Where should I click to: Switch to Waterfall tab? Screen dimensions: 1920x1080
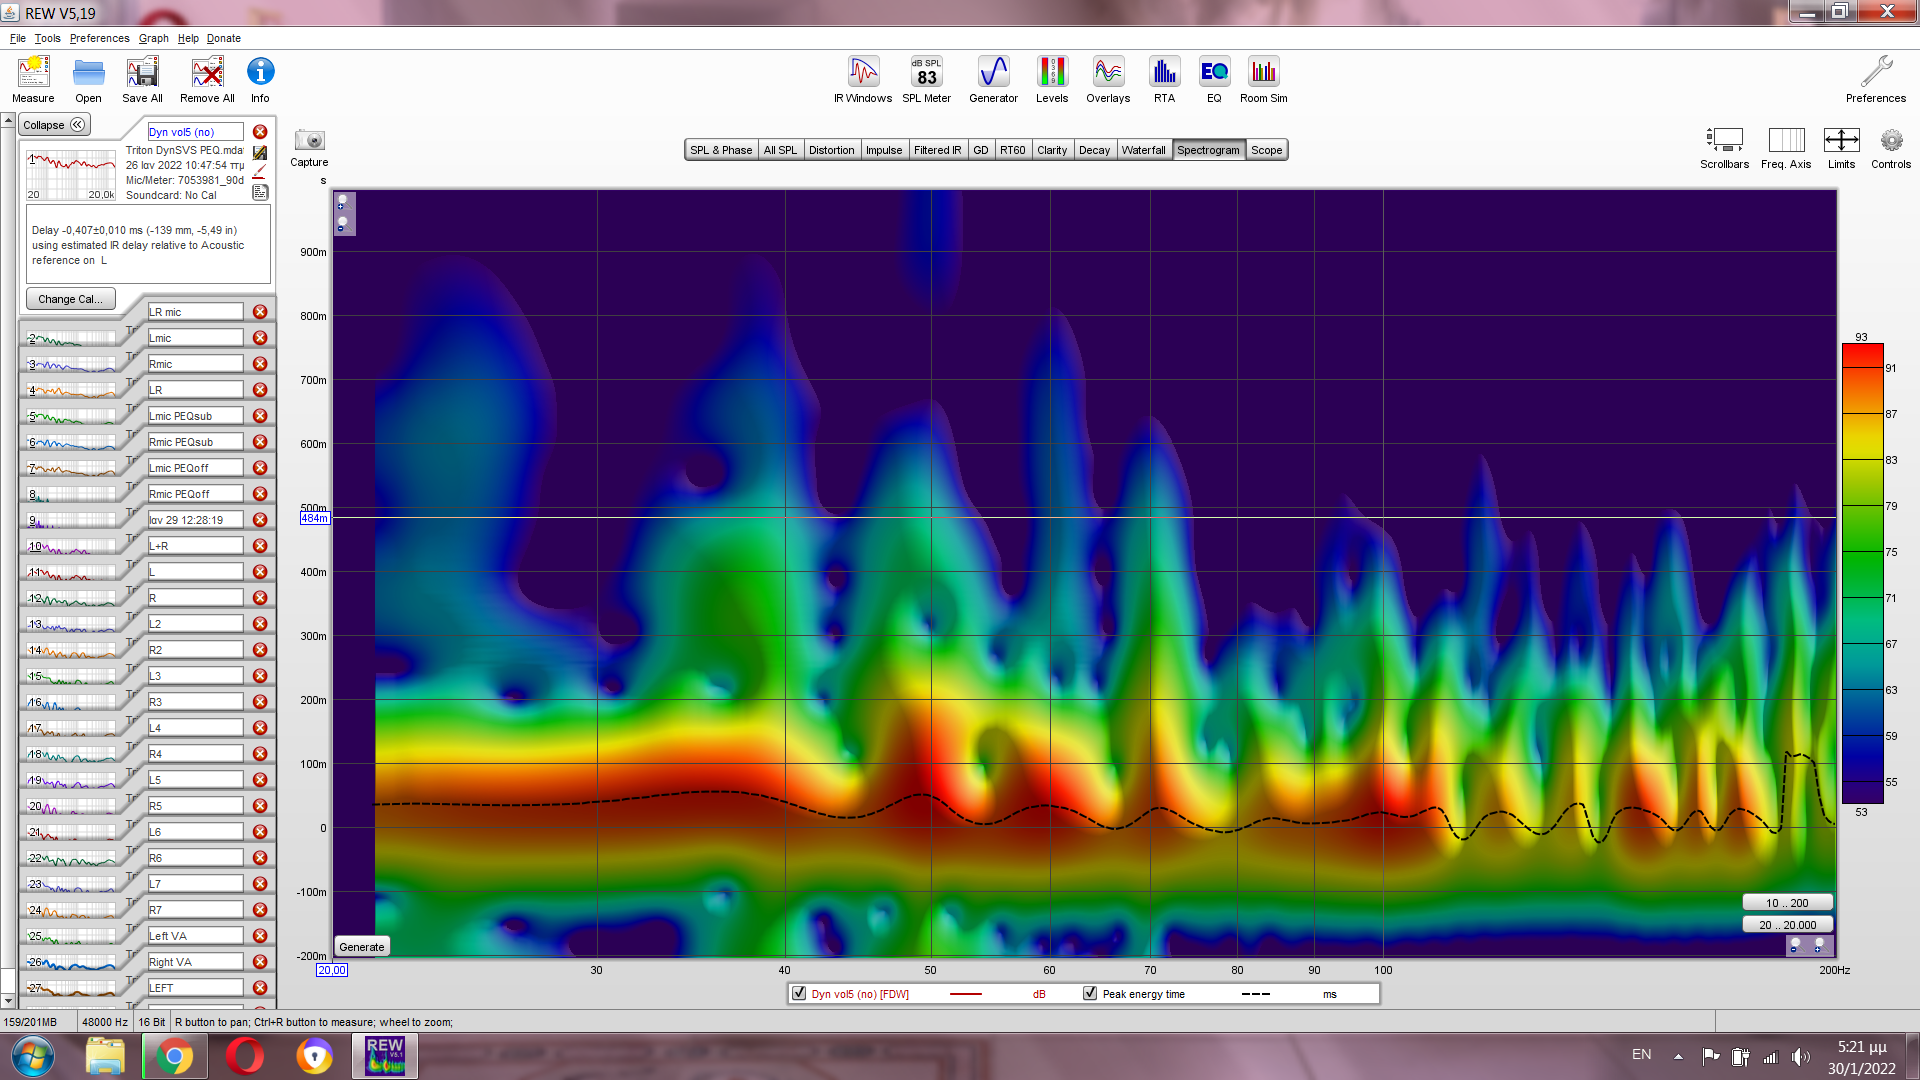tap(1143, 150)
